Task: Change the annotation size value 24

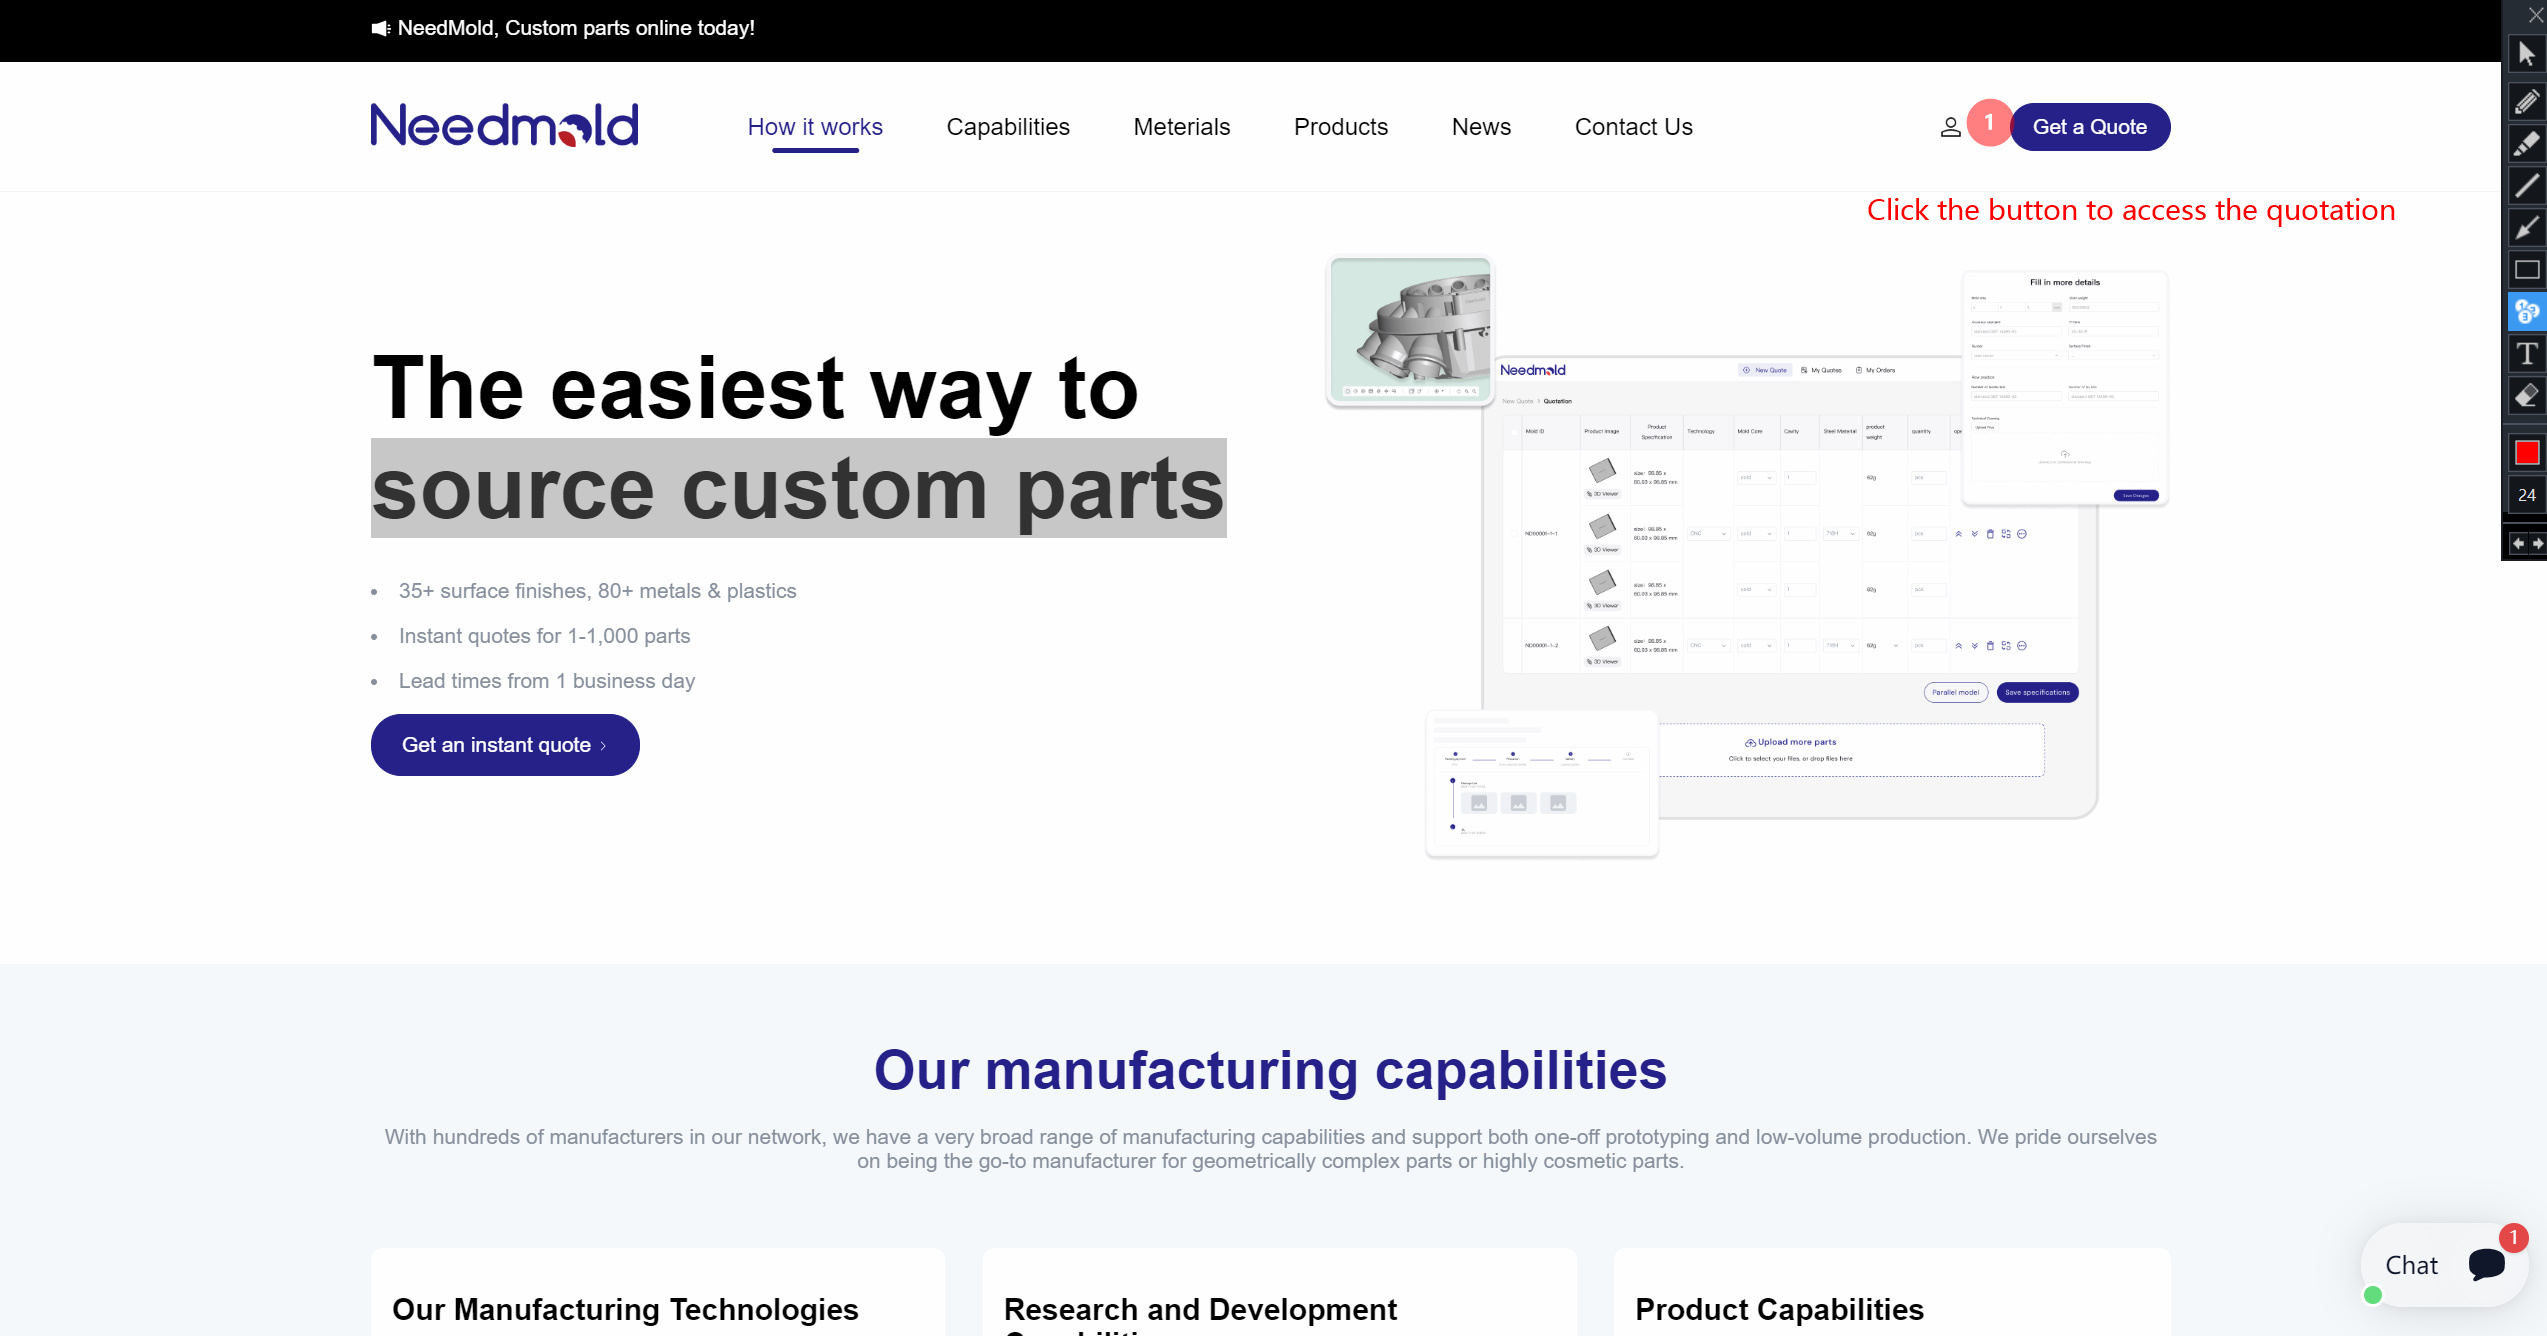Action: click(2527, 495)
